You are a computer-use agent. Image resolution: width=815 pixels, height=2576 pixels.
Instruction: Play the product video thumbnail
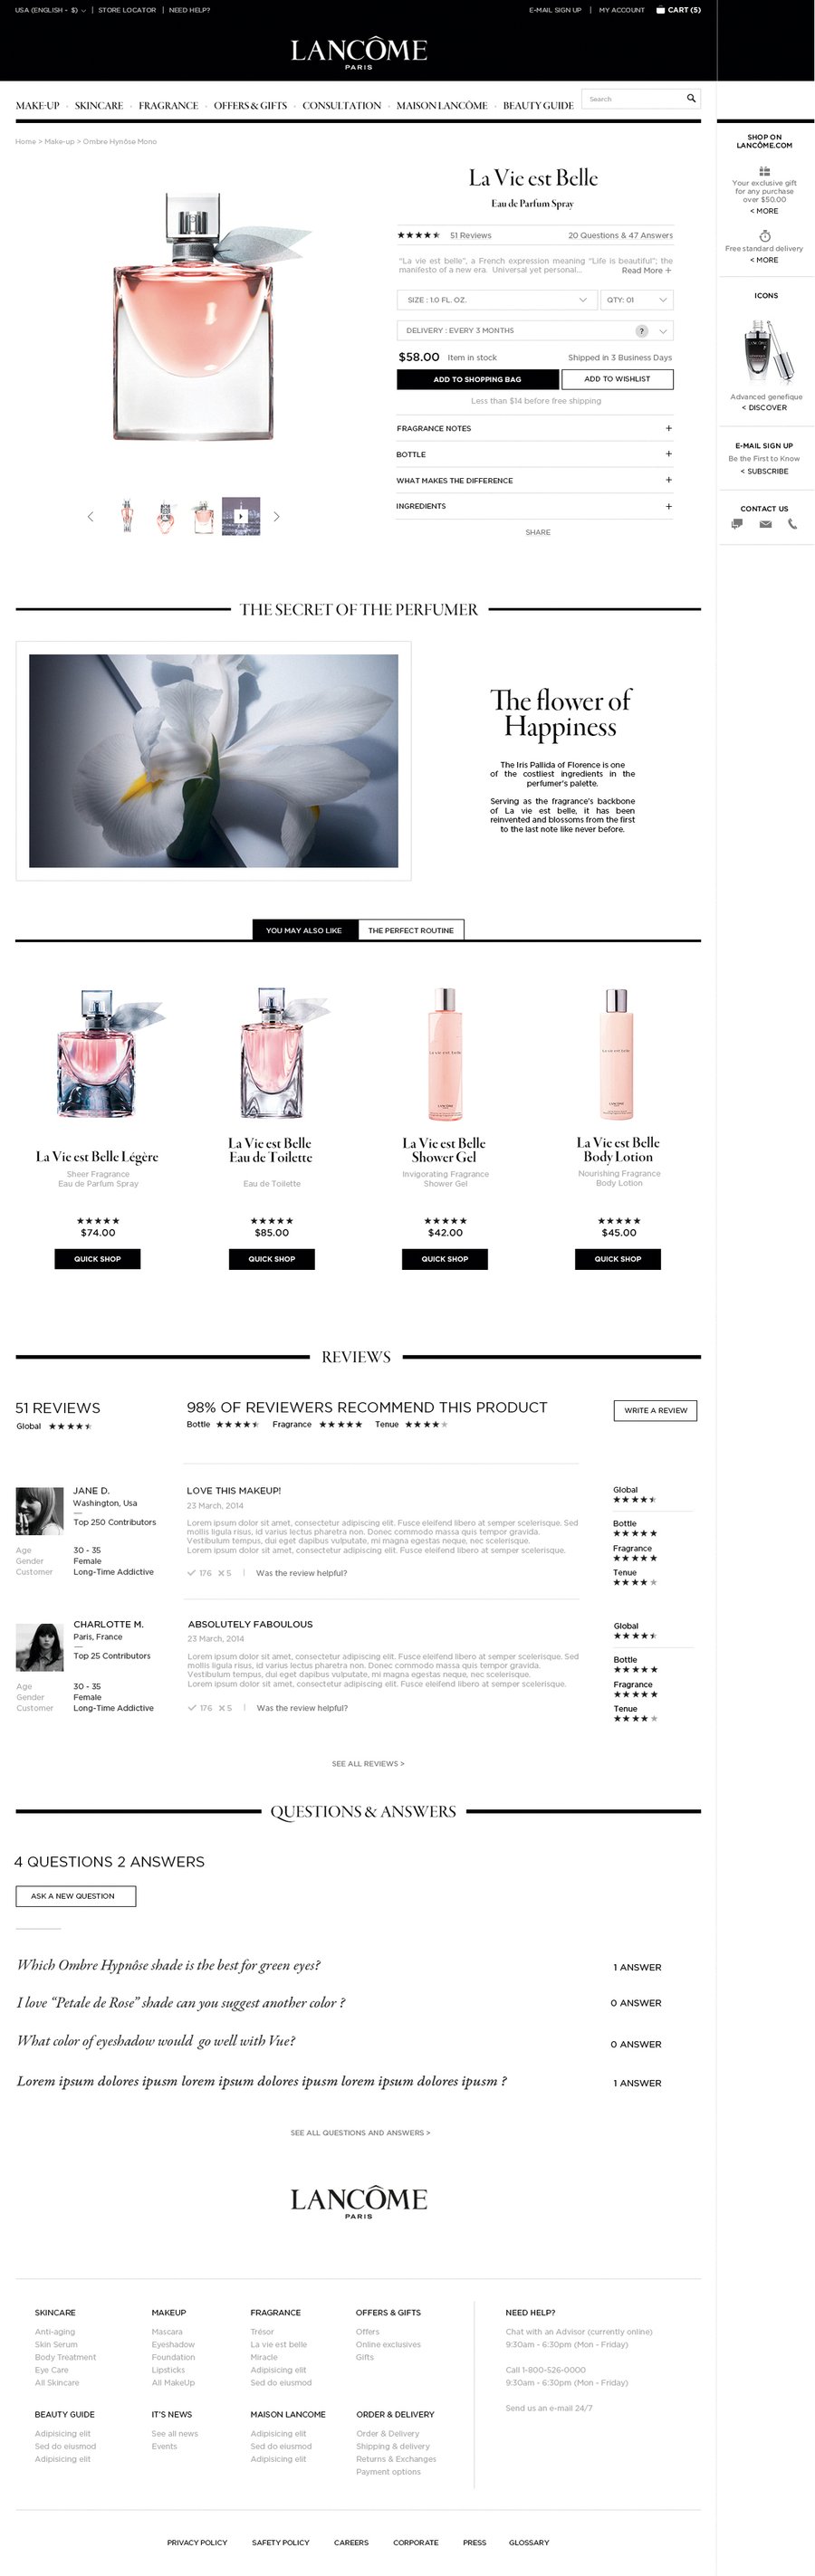[x=241, y=516]
